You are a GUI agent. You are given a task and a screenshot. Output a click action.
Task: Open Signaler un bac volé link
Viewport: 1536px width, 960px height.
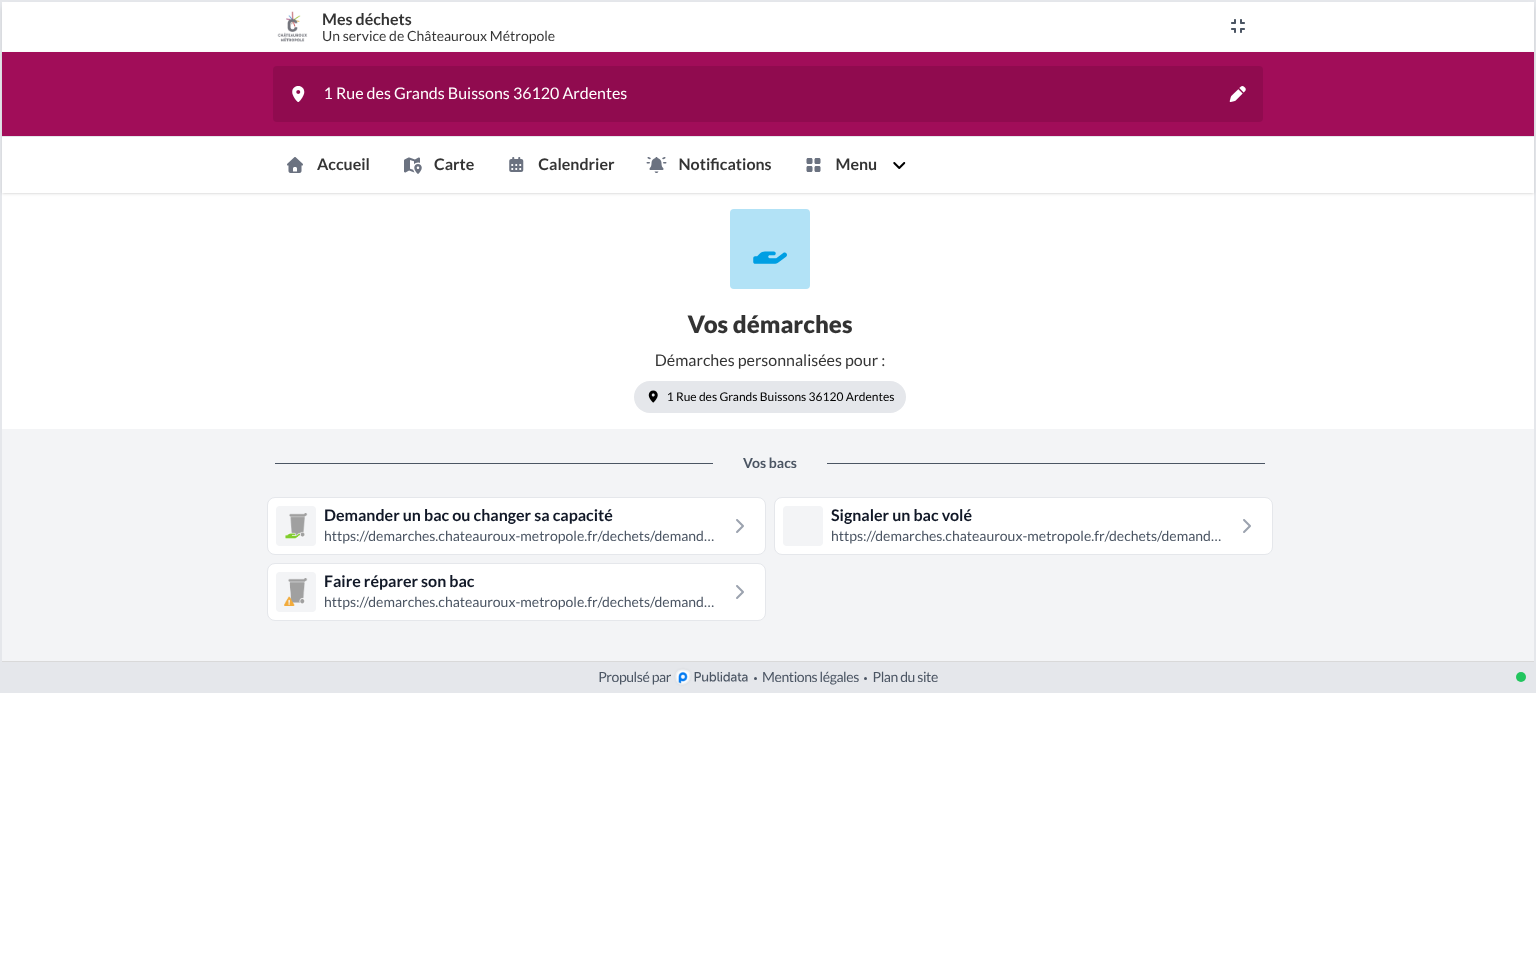point(1023,526)
